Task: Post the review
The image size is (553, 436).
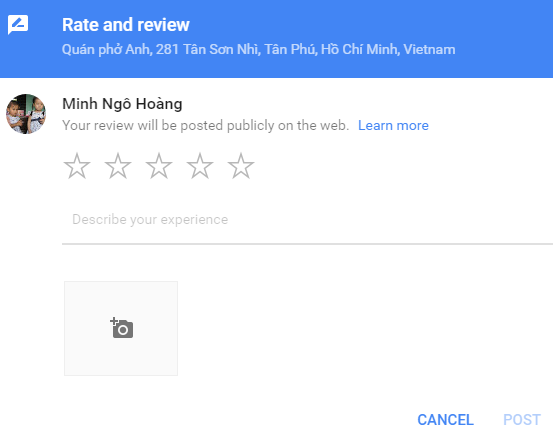Action: pyautogui.click(x=522, y=420)
